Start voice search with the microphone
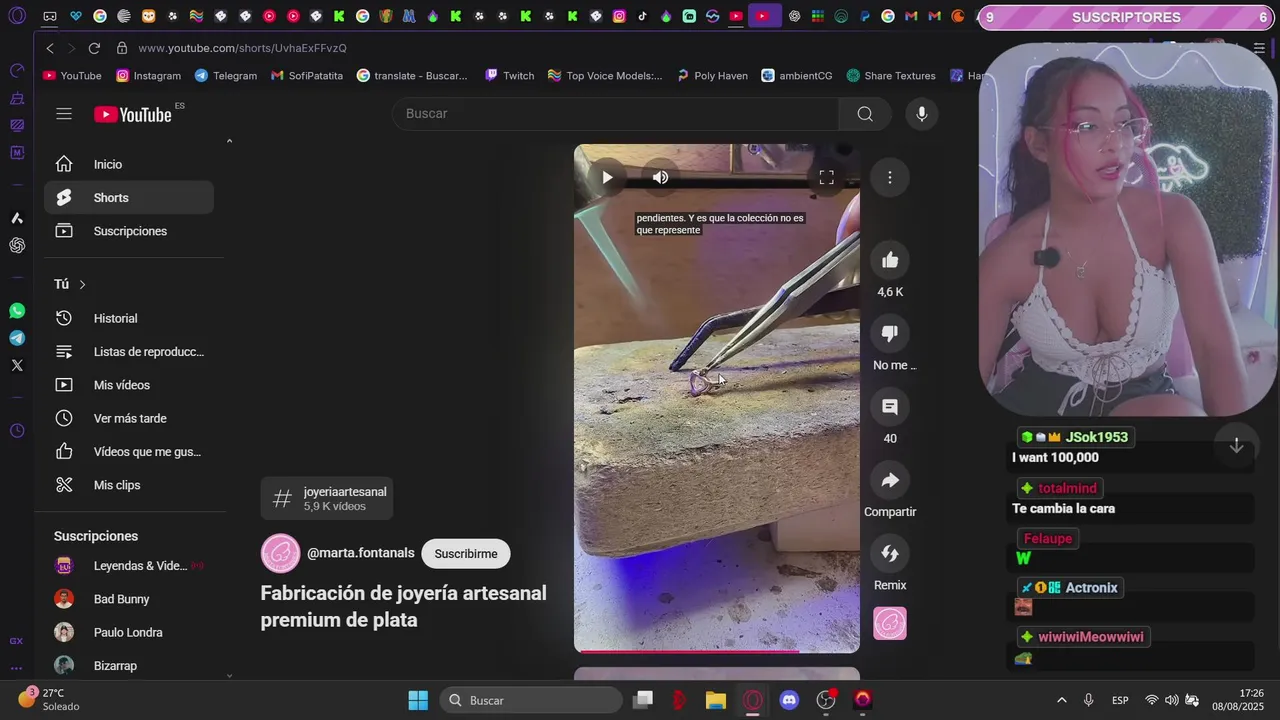1280x720 pixels. point(922,114)
